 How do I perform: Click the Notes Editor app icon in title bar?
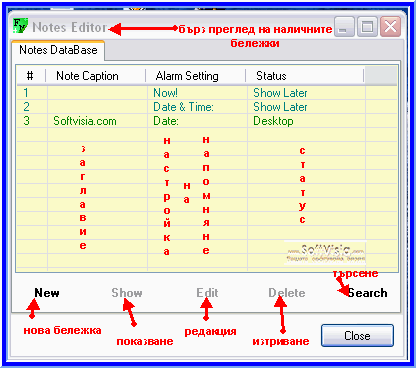[20, 26]
